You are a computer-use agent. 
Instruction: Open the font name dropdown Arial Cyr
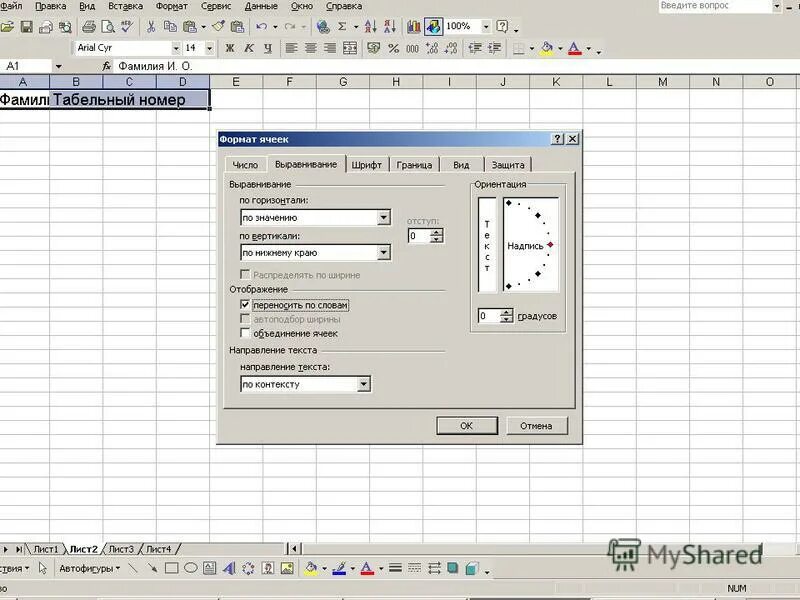click(176, 48)
